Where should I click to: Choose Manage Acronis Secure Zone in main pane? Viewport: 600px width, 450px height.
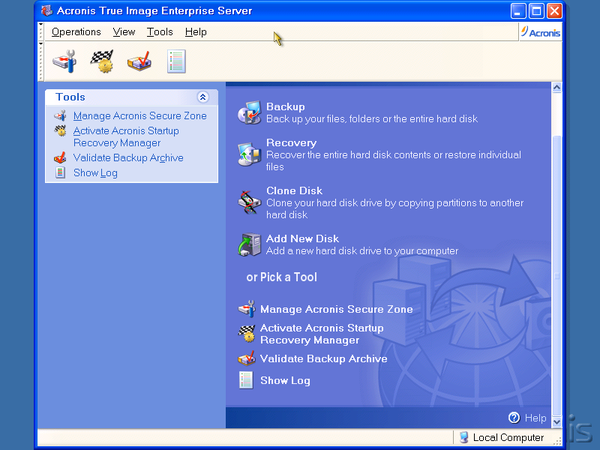(x=336, y=309)
